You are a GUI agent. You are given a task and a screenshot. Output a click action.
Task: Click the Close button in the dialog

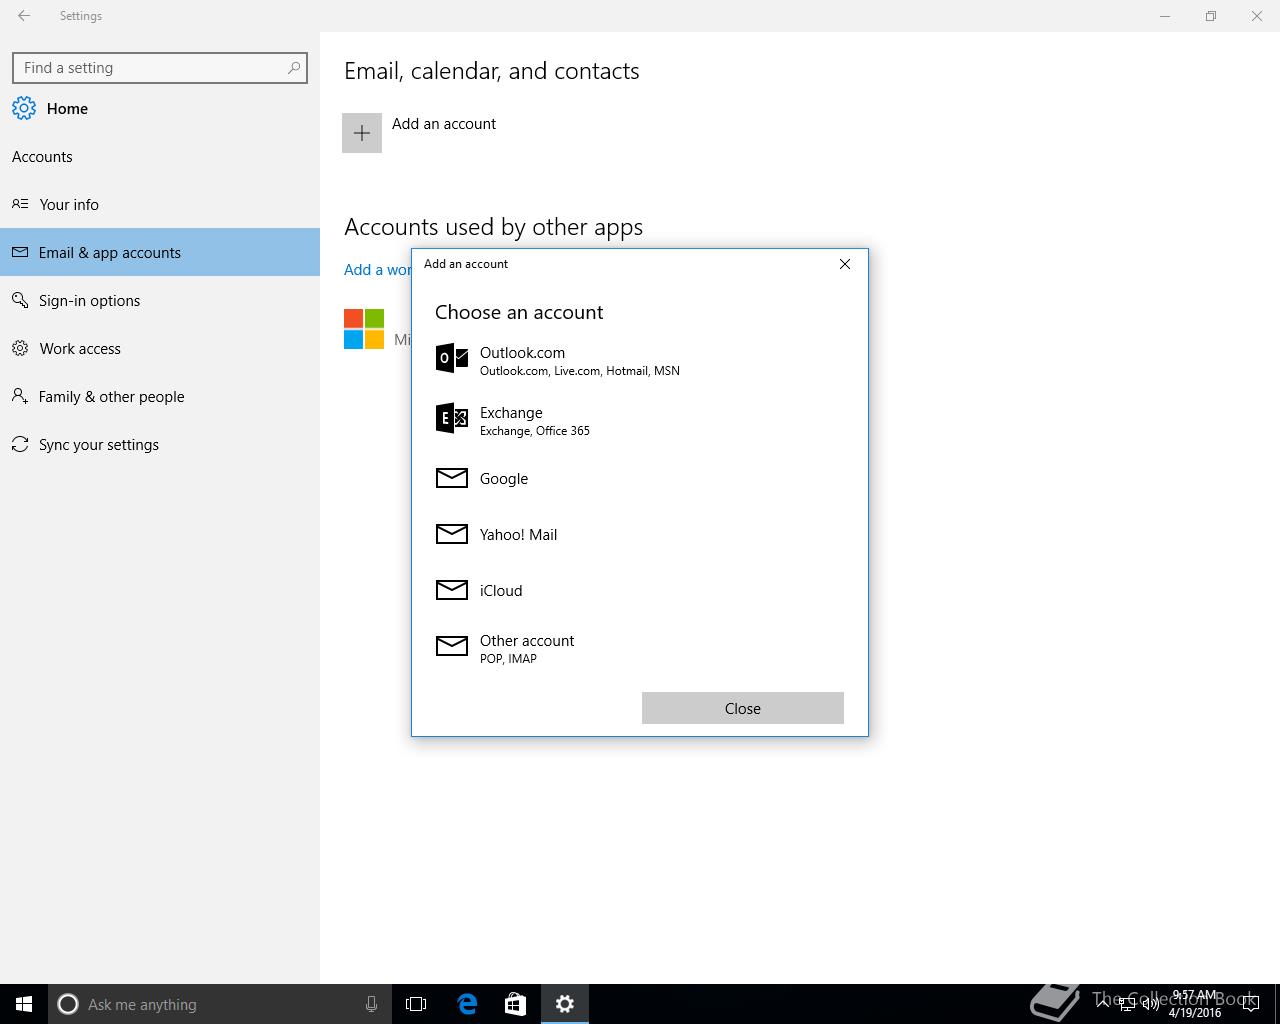[x=743, y=708]
